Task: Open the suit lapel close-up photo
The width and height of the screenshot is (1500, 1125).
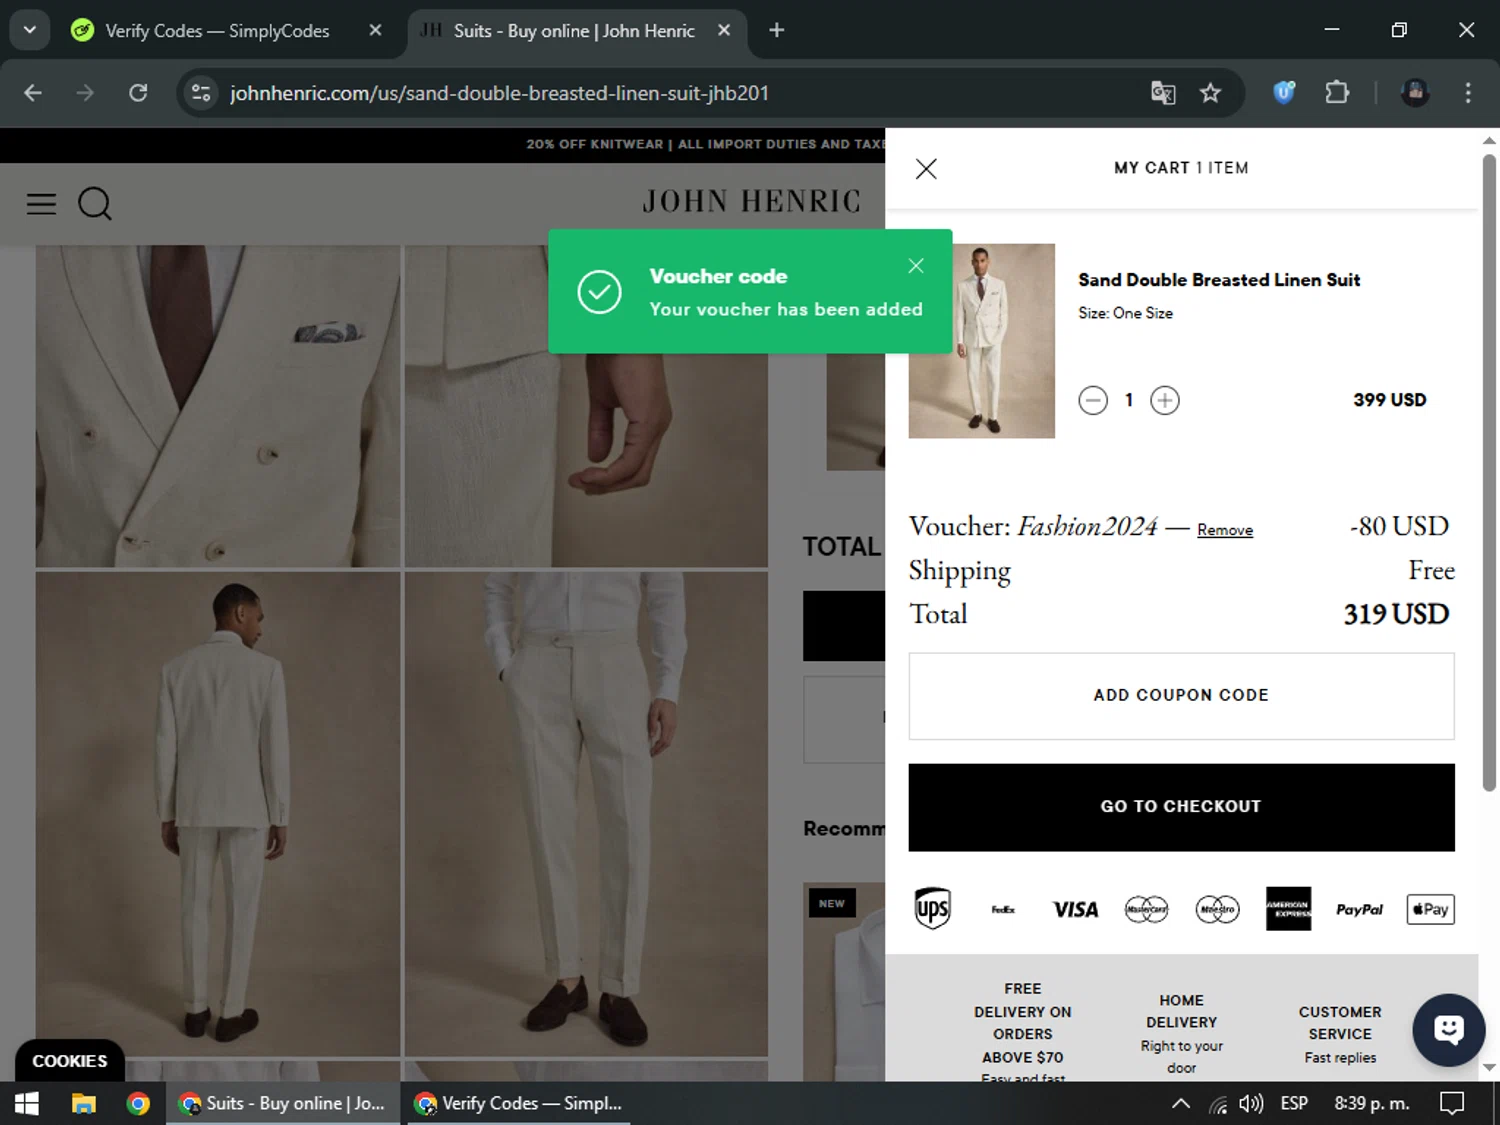Action: (218, 406)
